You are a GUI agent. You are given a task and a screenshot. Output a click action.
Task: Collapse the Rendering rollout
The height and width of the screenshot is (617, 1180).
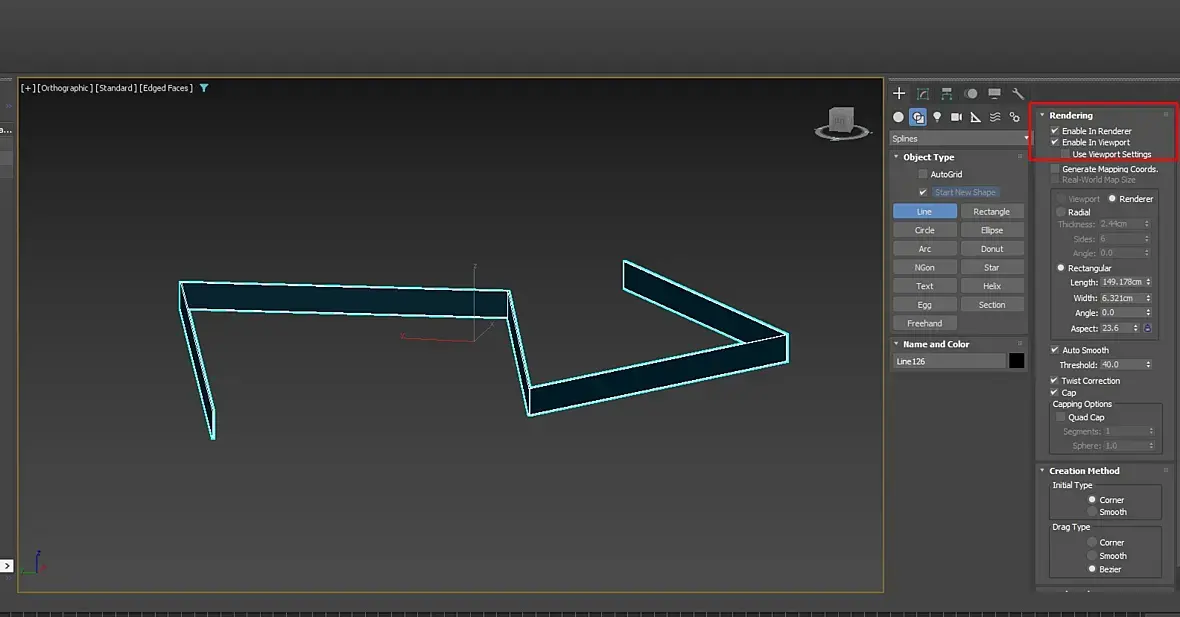point(1042,115)
